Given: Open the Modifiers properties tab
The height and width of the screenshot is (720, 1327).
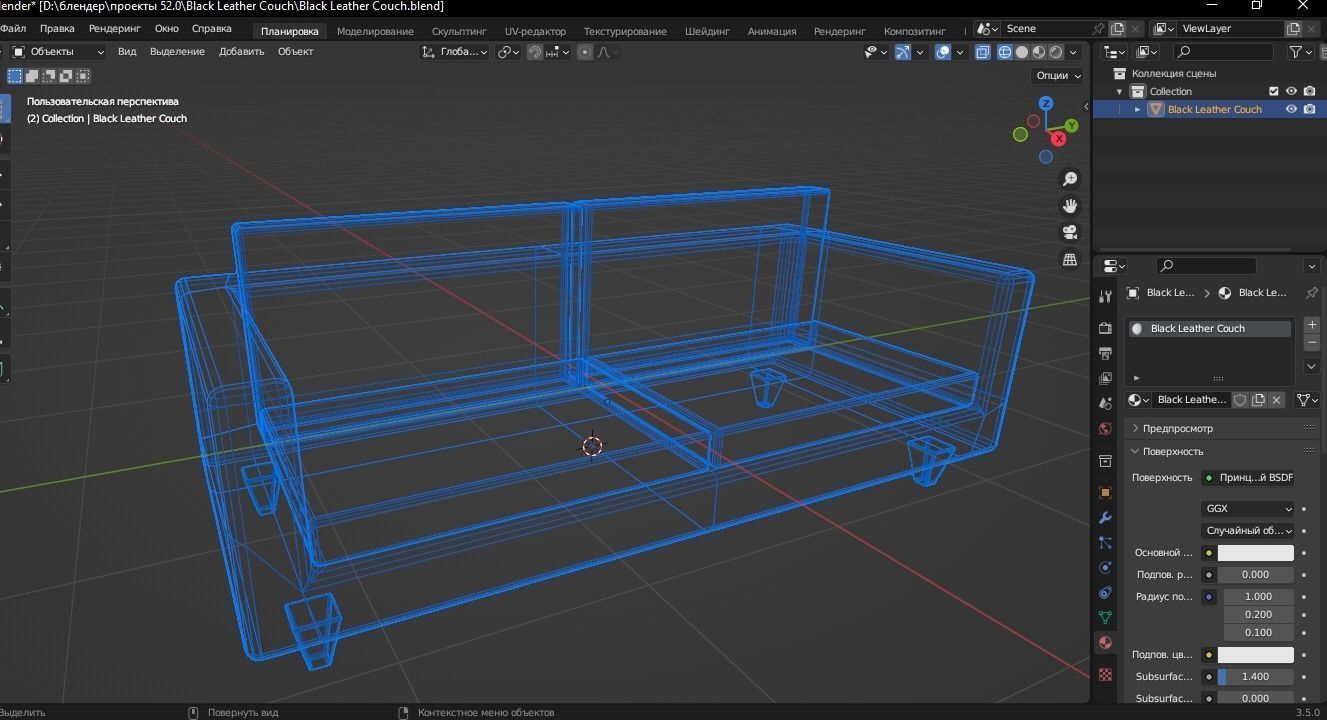Looking at the screenshot, I should pyautogui.click(x=1105, y=517).
